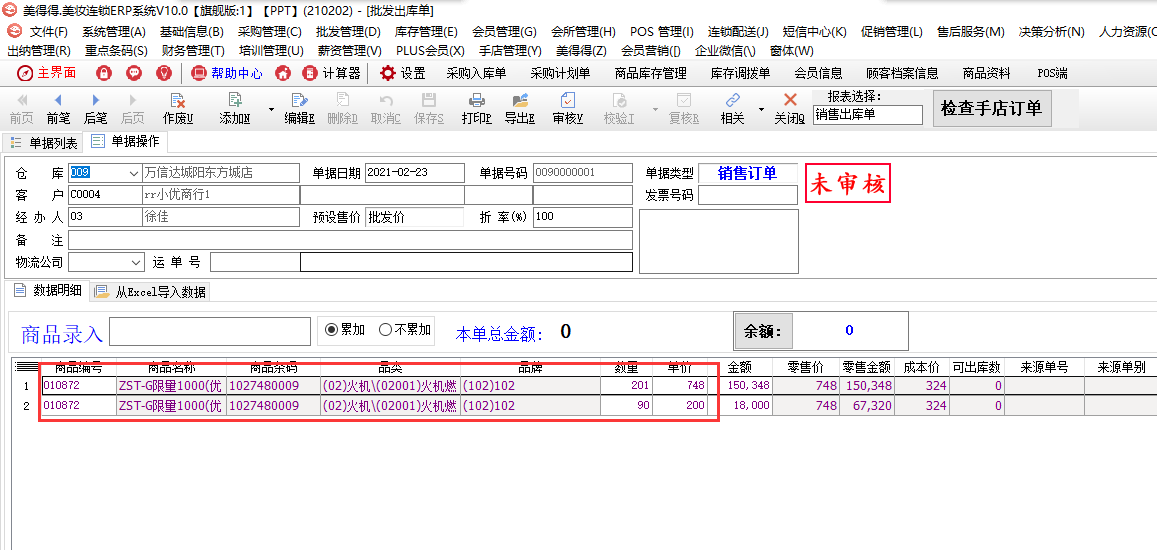
Task: Open 商品资料 shortcut
Action: 986,73
